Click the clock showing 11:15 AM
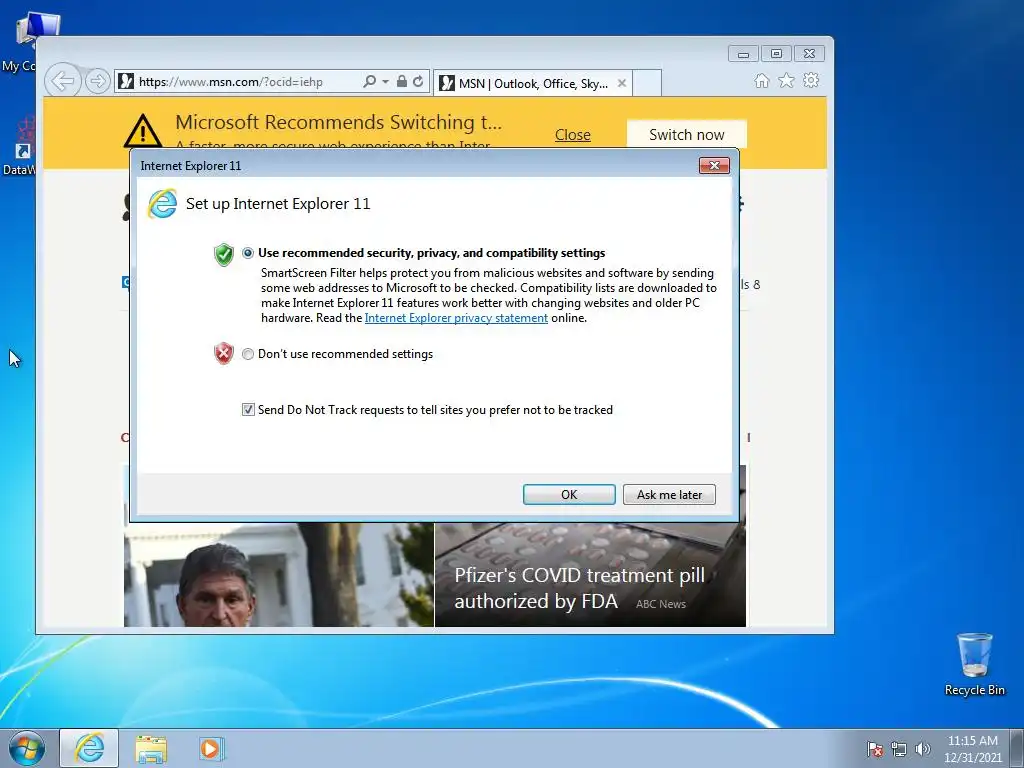This screenshot has width=1024, height=768. click(972, 749)
